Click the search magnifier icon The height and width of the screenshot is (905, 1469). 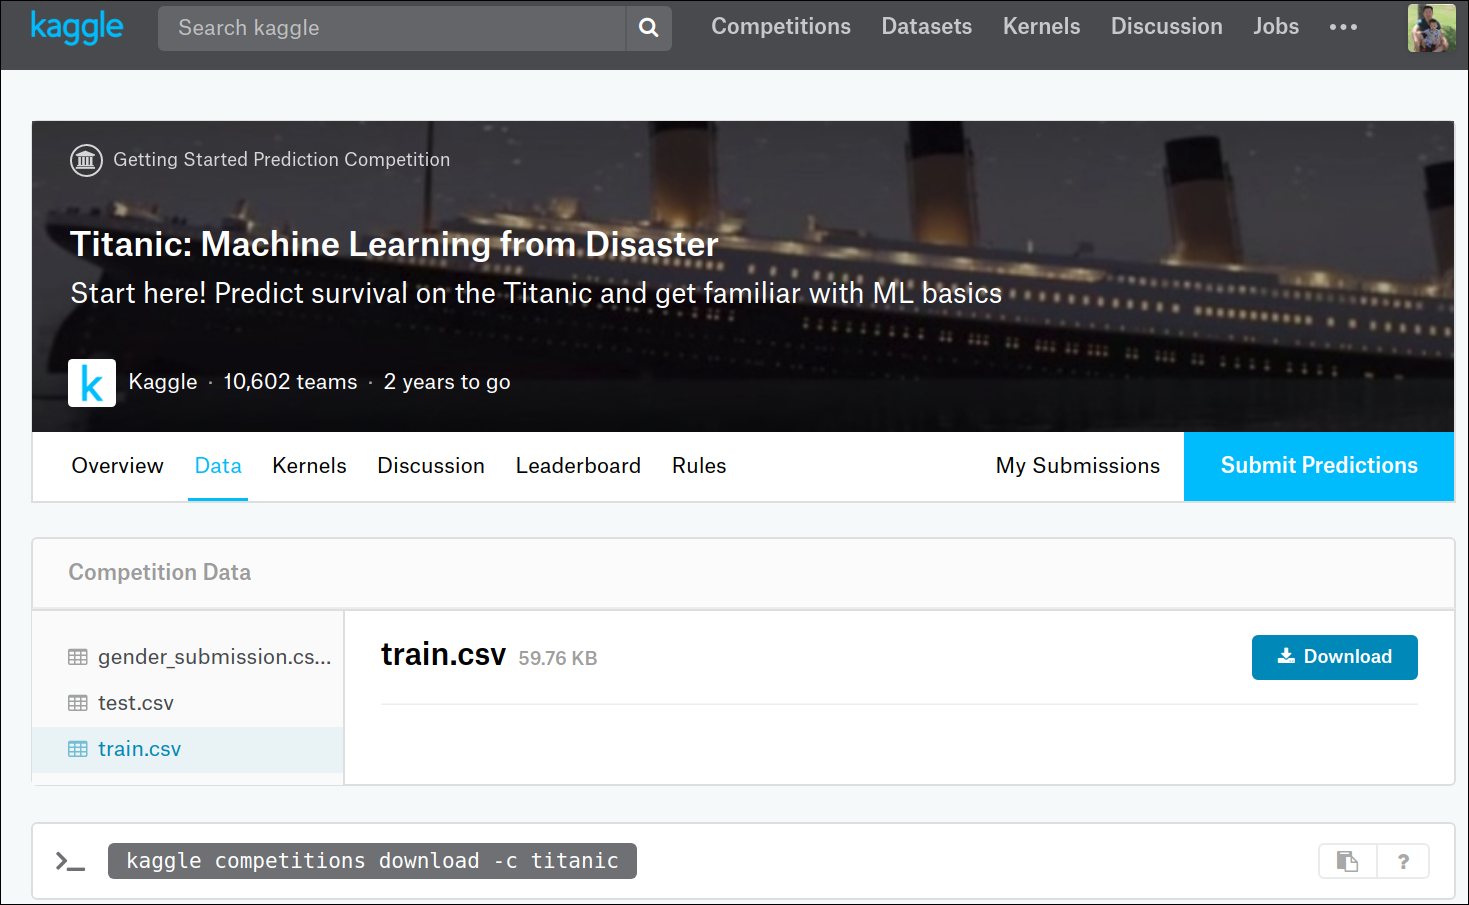tap(649, 28)
